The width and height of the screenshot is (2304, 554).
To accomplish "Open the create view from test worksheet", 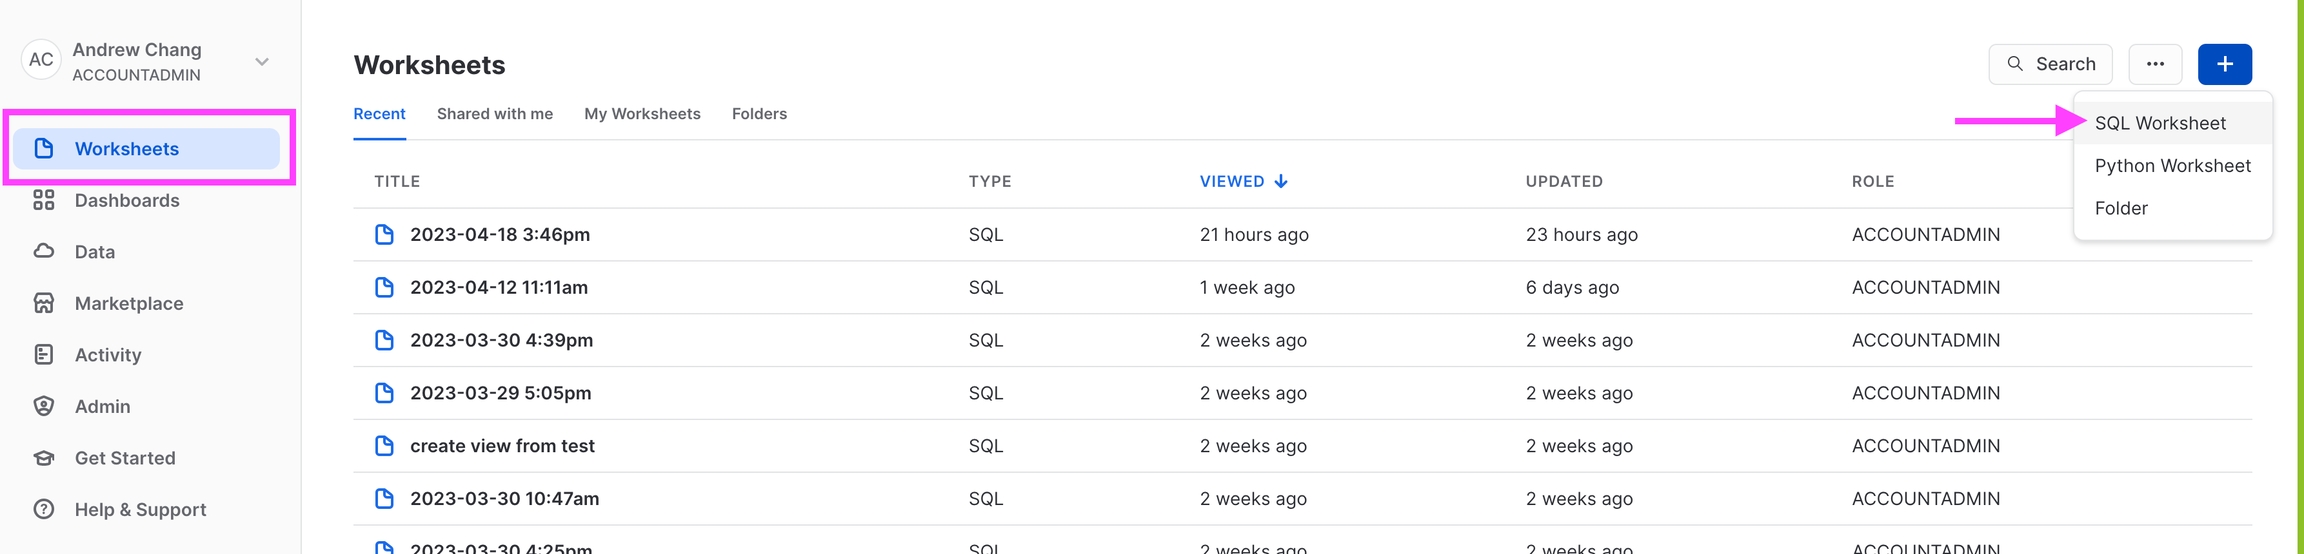I will 502,446.
